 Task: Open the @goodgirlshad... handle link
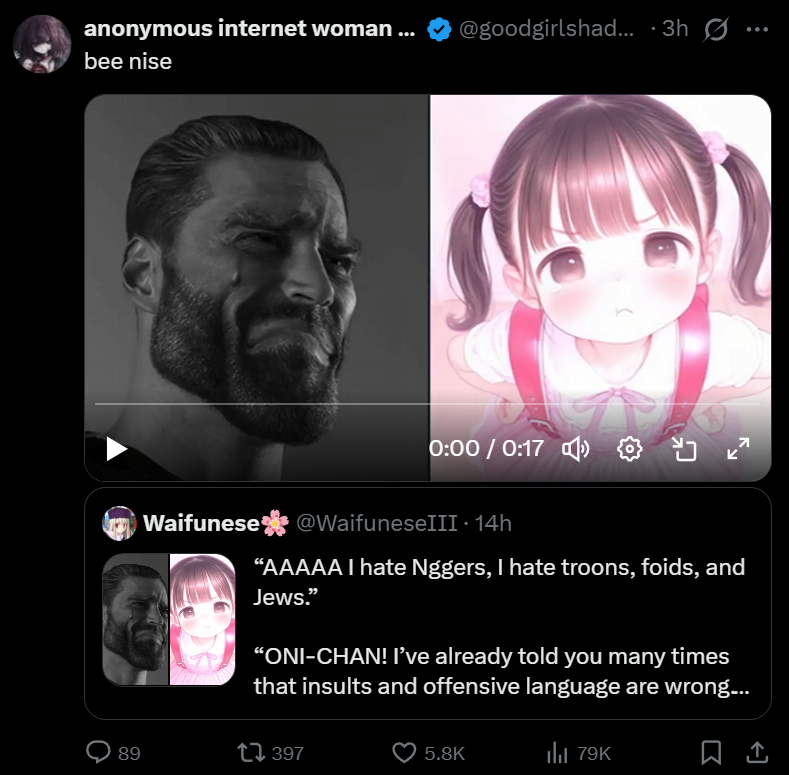click(x=546, y=29)
